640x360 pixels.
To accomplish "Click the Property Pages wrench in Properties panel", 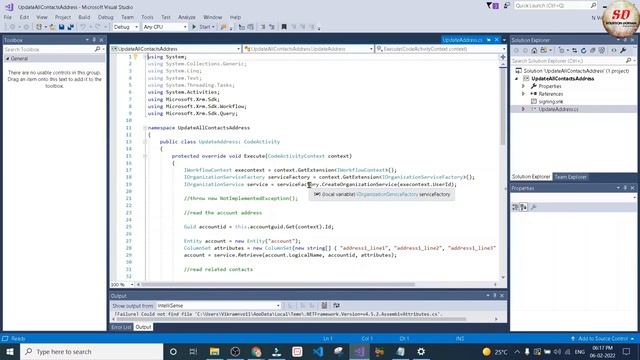I will [533, 207].
